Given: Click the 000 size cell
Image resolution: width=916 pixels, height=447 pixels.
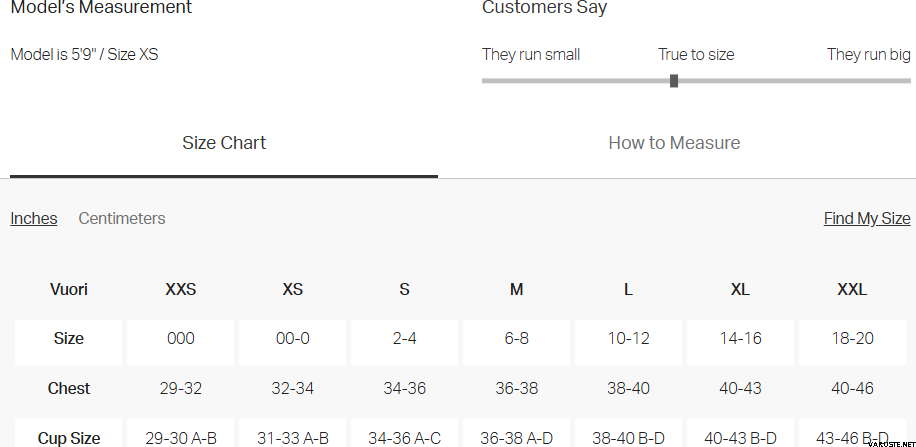Looking at the screenshot, I should point(181,339).
